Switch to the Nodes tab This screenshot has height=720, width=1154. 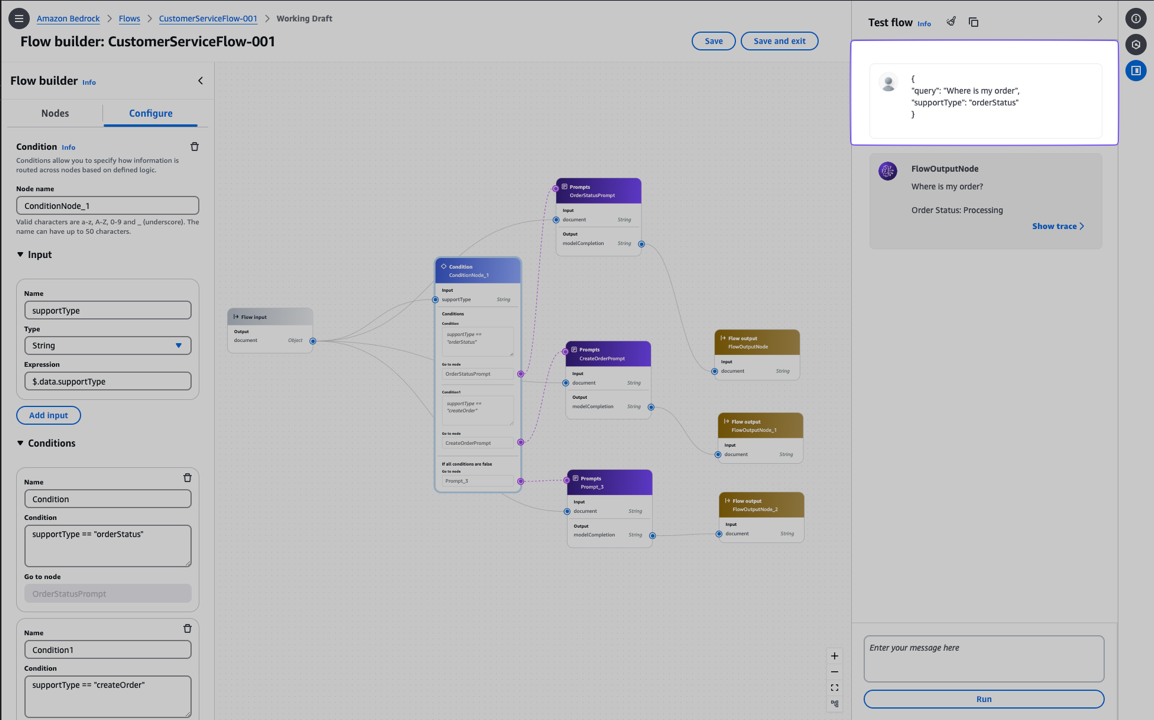point(55,113)
